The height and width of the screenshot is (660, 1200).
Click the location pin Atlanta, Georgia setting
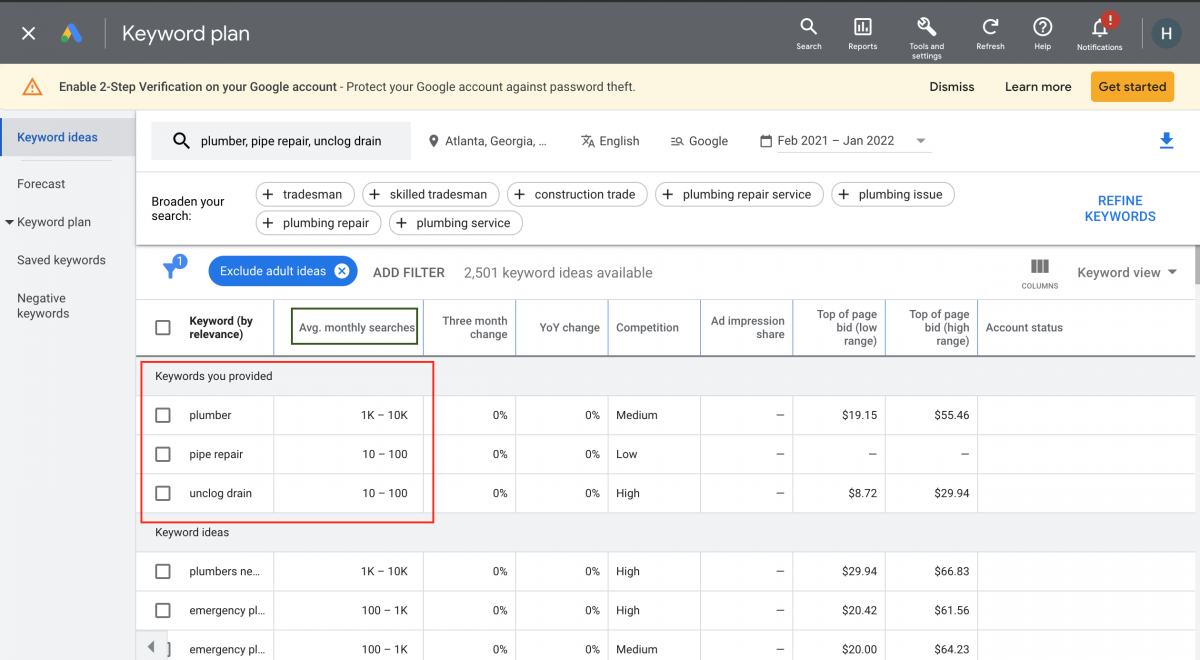pyautogui.click(x=488, y=141)
